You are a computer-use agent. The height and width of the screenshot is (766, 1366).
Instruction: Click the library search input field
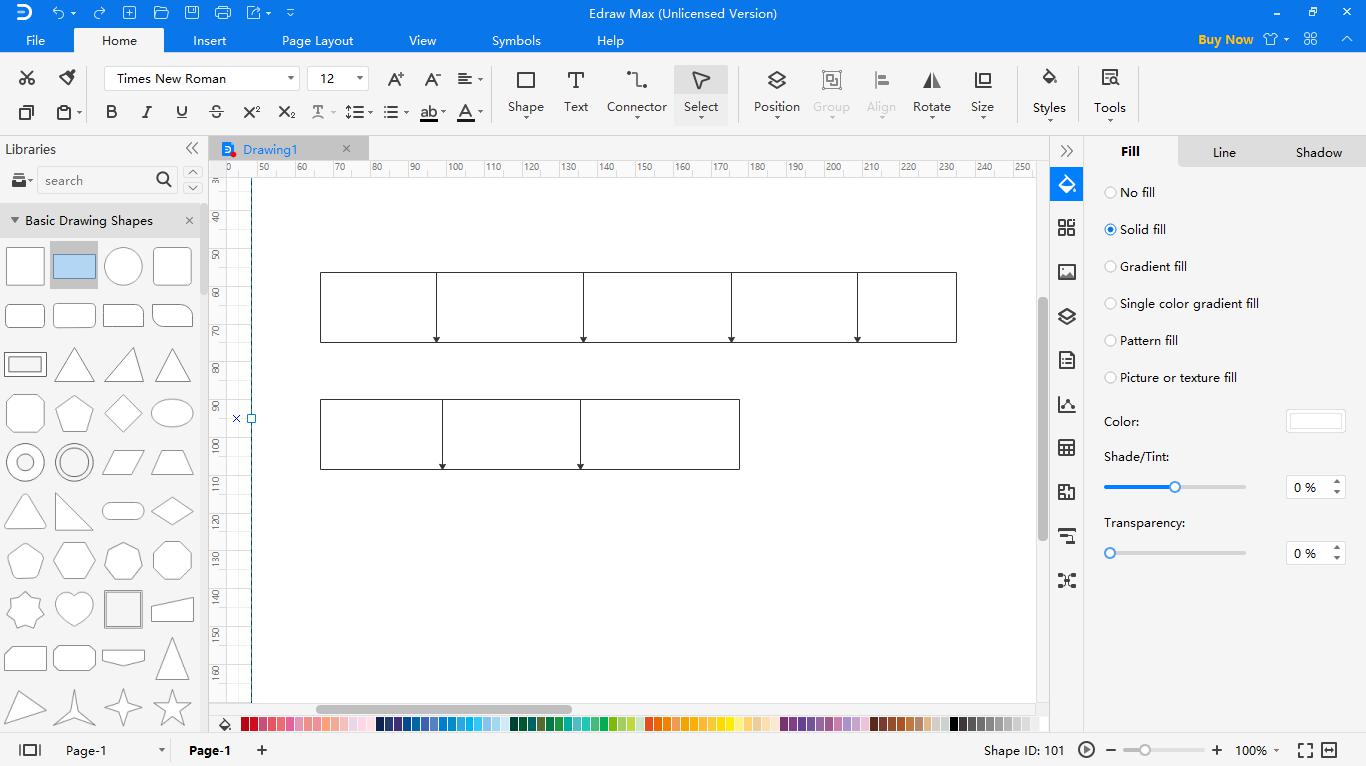pos(96,180)
